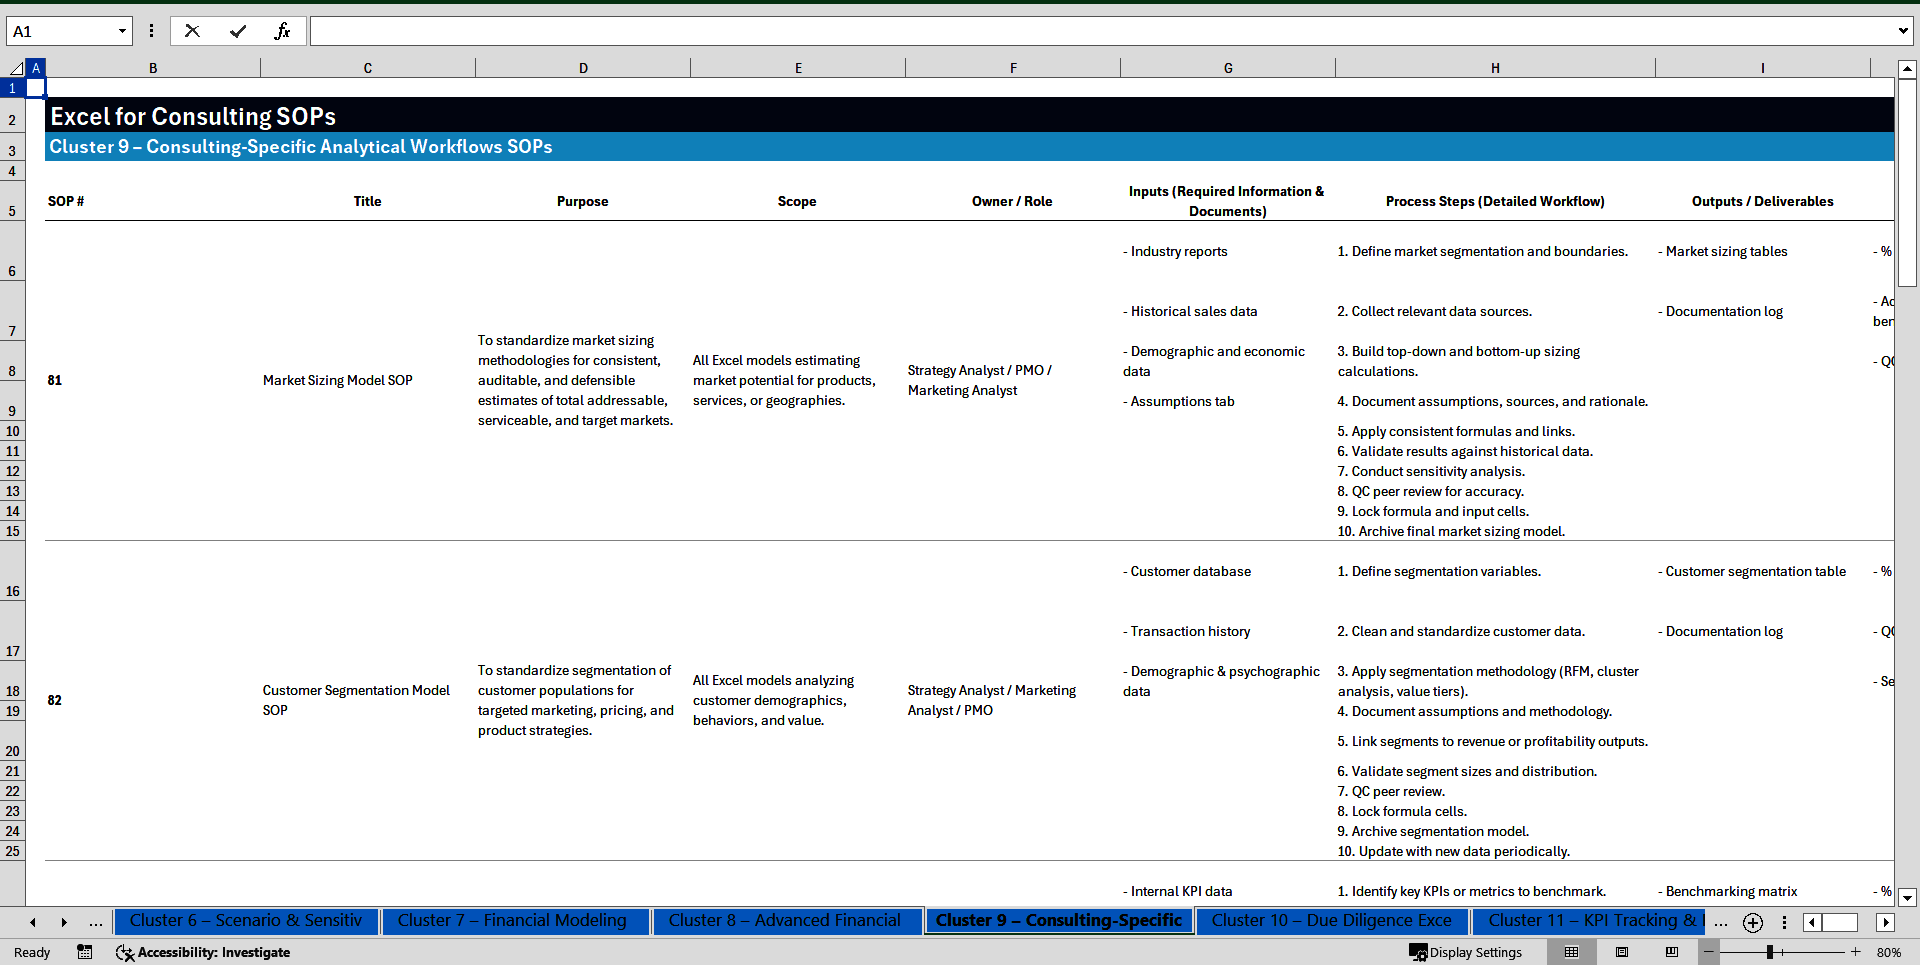Click the Insert Function (fx) icon

[x=284, y=31]
